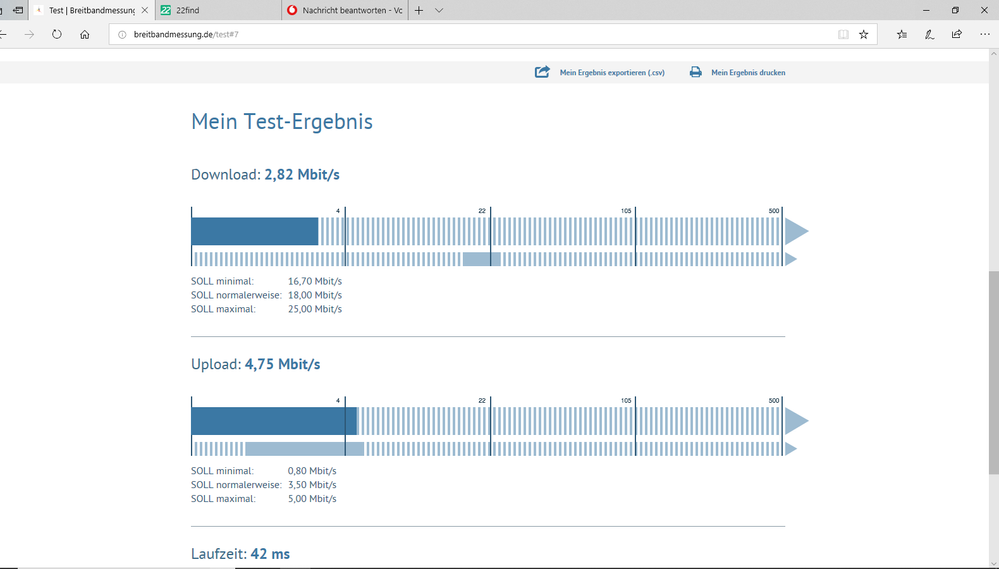
Task: Minimize the browser window
Action: tap(926, 10)
